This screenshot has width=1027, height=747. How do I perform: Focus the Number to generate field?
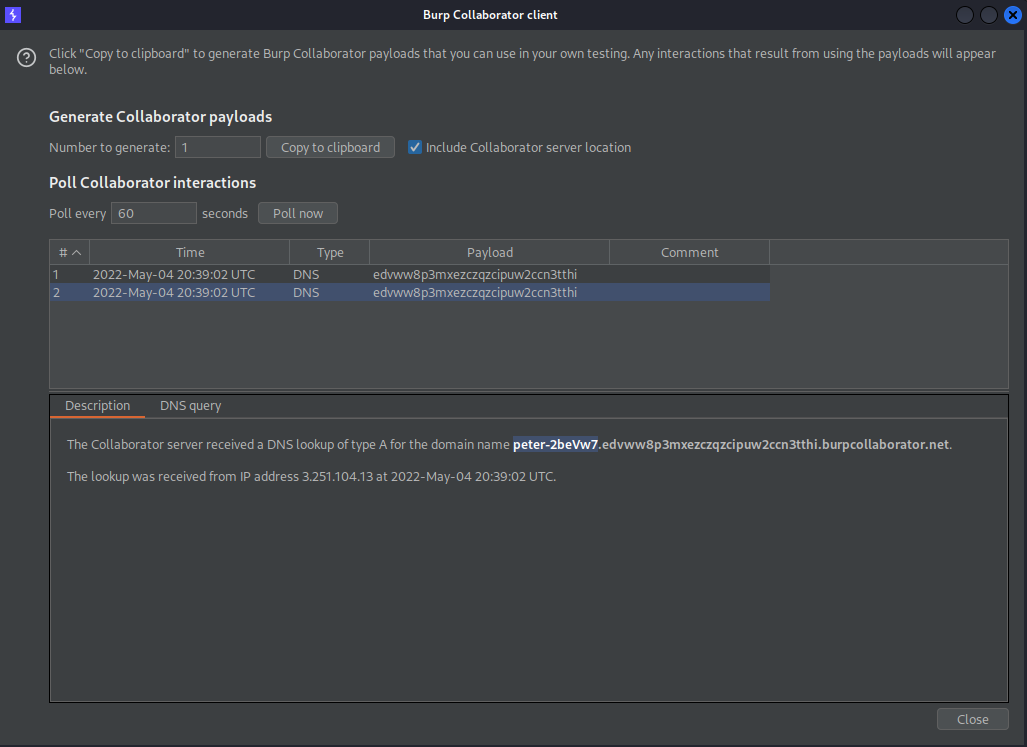218,147
